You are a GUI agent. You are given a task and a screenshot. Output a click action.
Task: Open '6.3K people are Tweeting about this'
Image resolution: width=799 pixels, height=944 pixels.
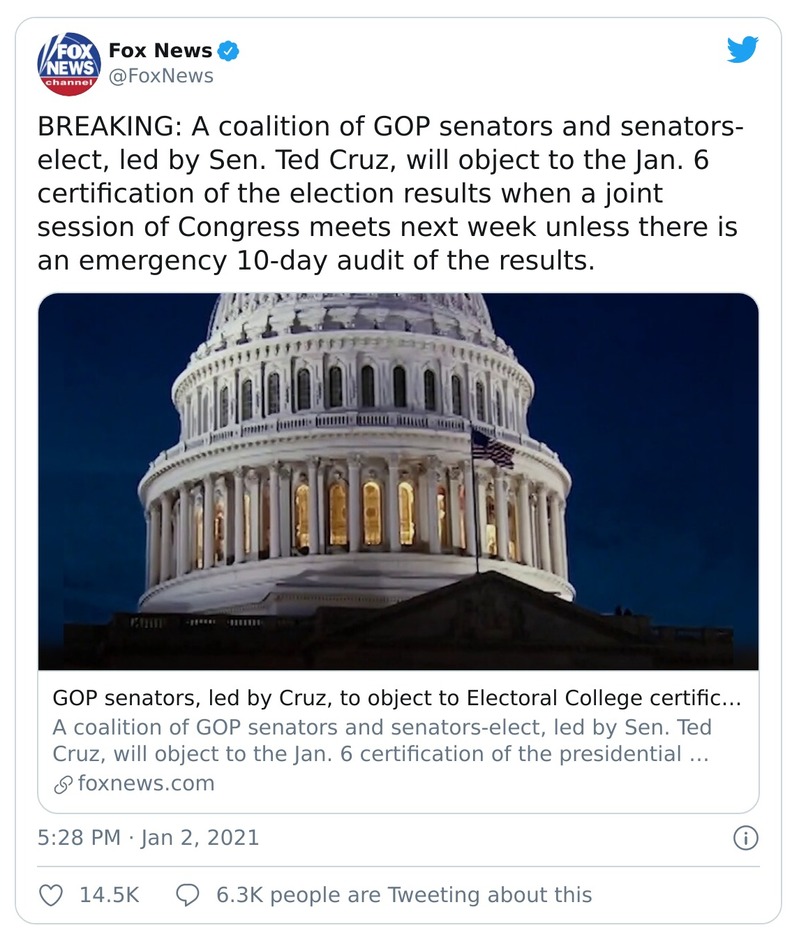[x=403, y=894]
